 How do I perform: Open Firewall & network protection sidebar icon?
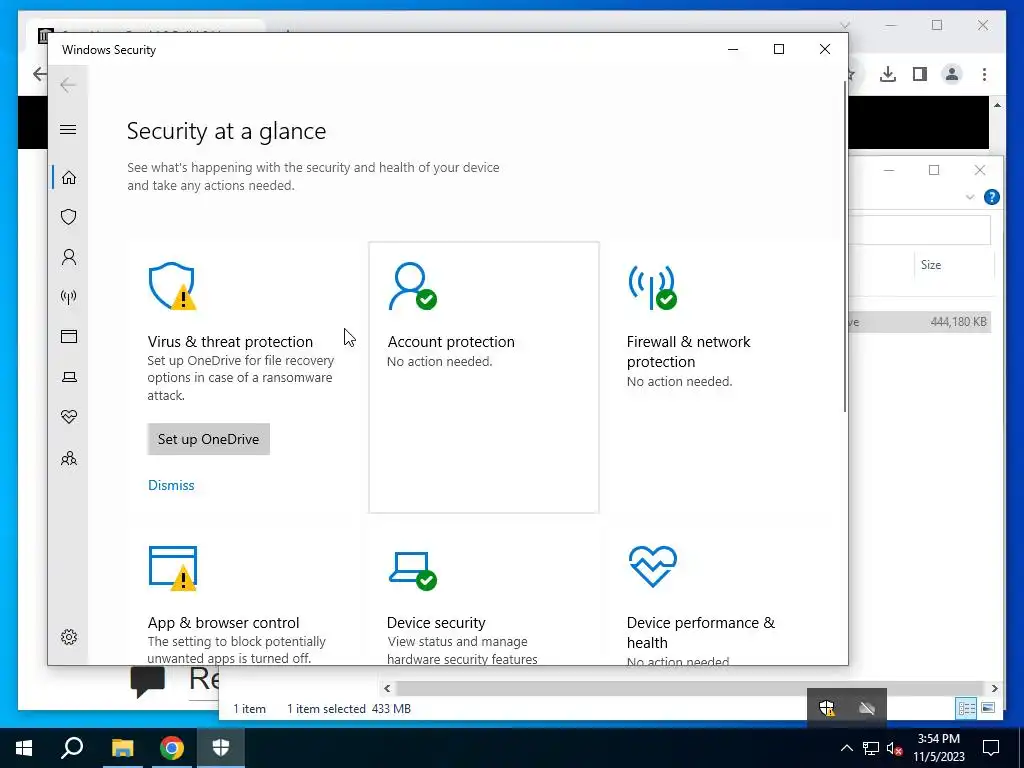click(x=69, y=297)
